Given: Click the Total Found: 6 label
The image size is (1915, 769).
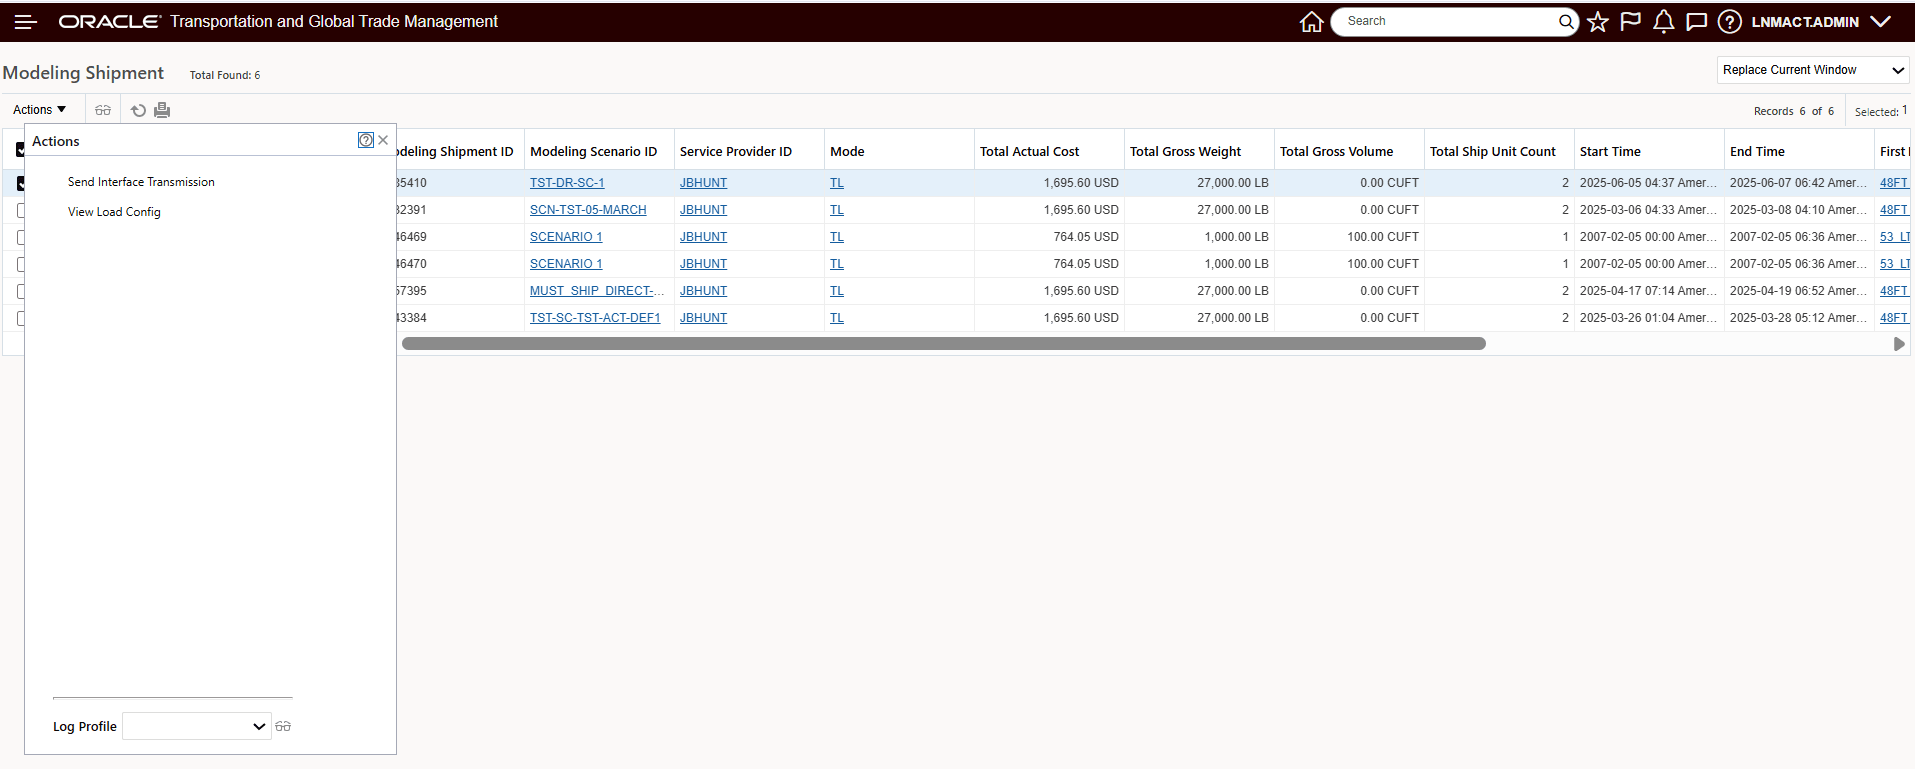Looking at the screenshot, I should 225,75.
